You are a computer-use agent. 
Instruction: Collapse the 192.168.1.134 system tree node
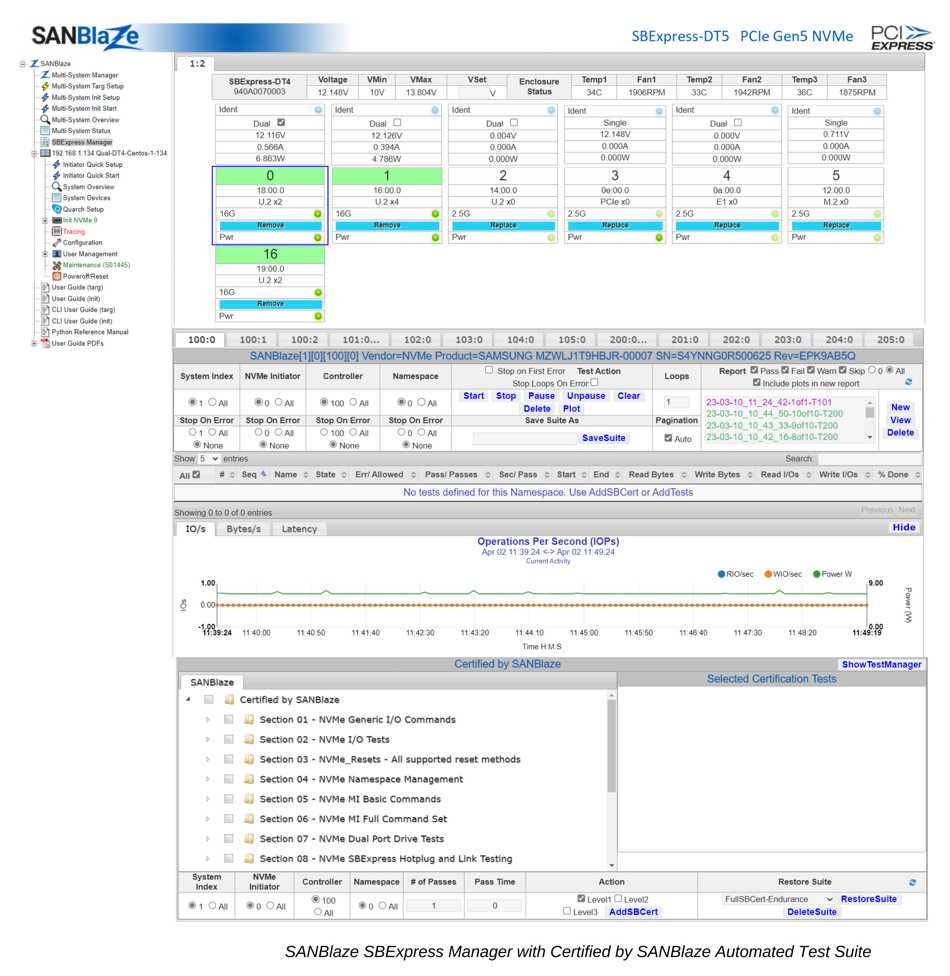(34, 153)
